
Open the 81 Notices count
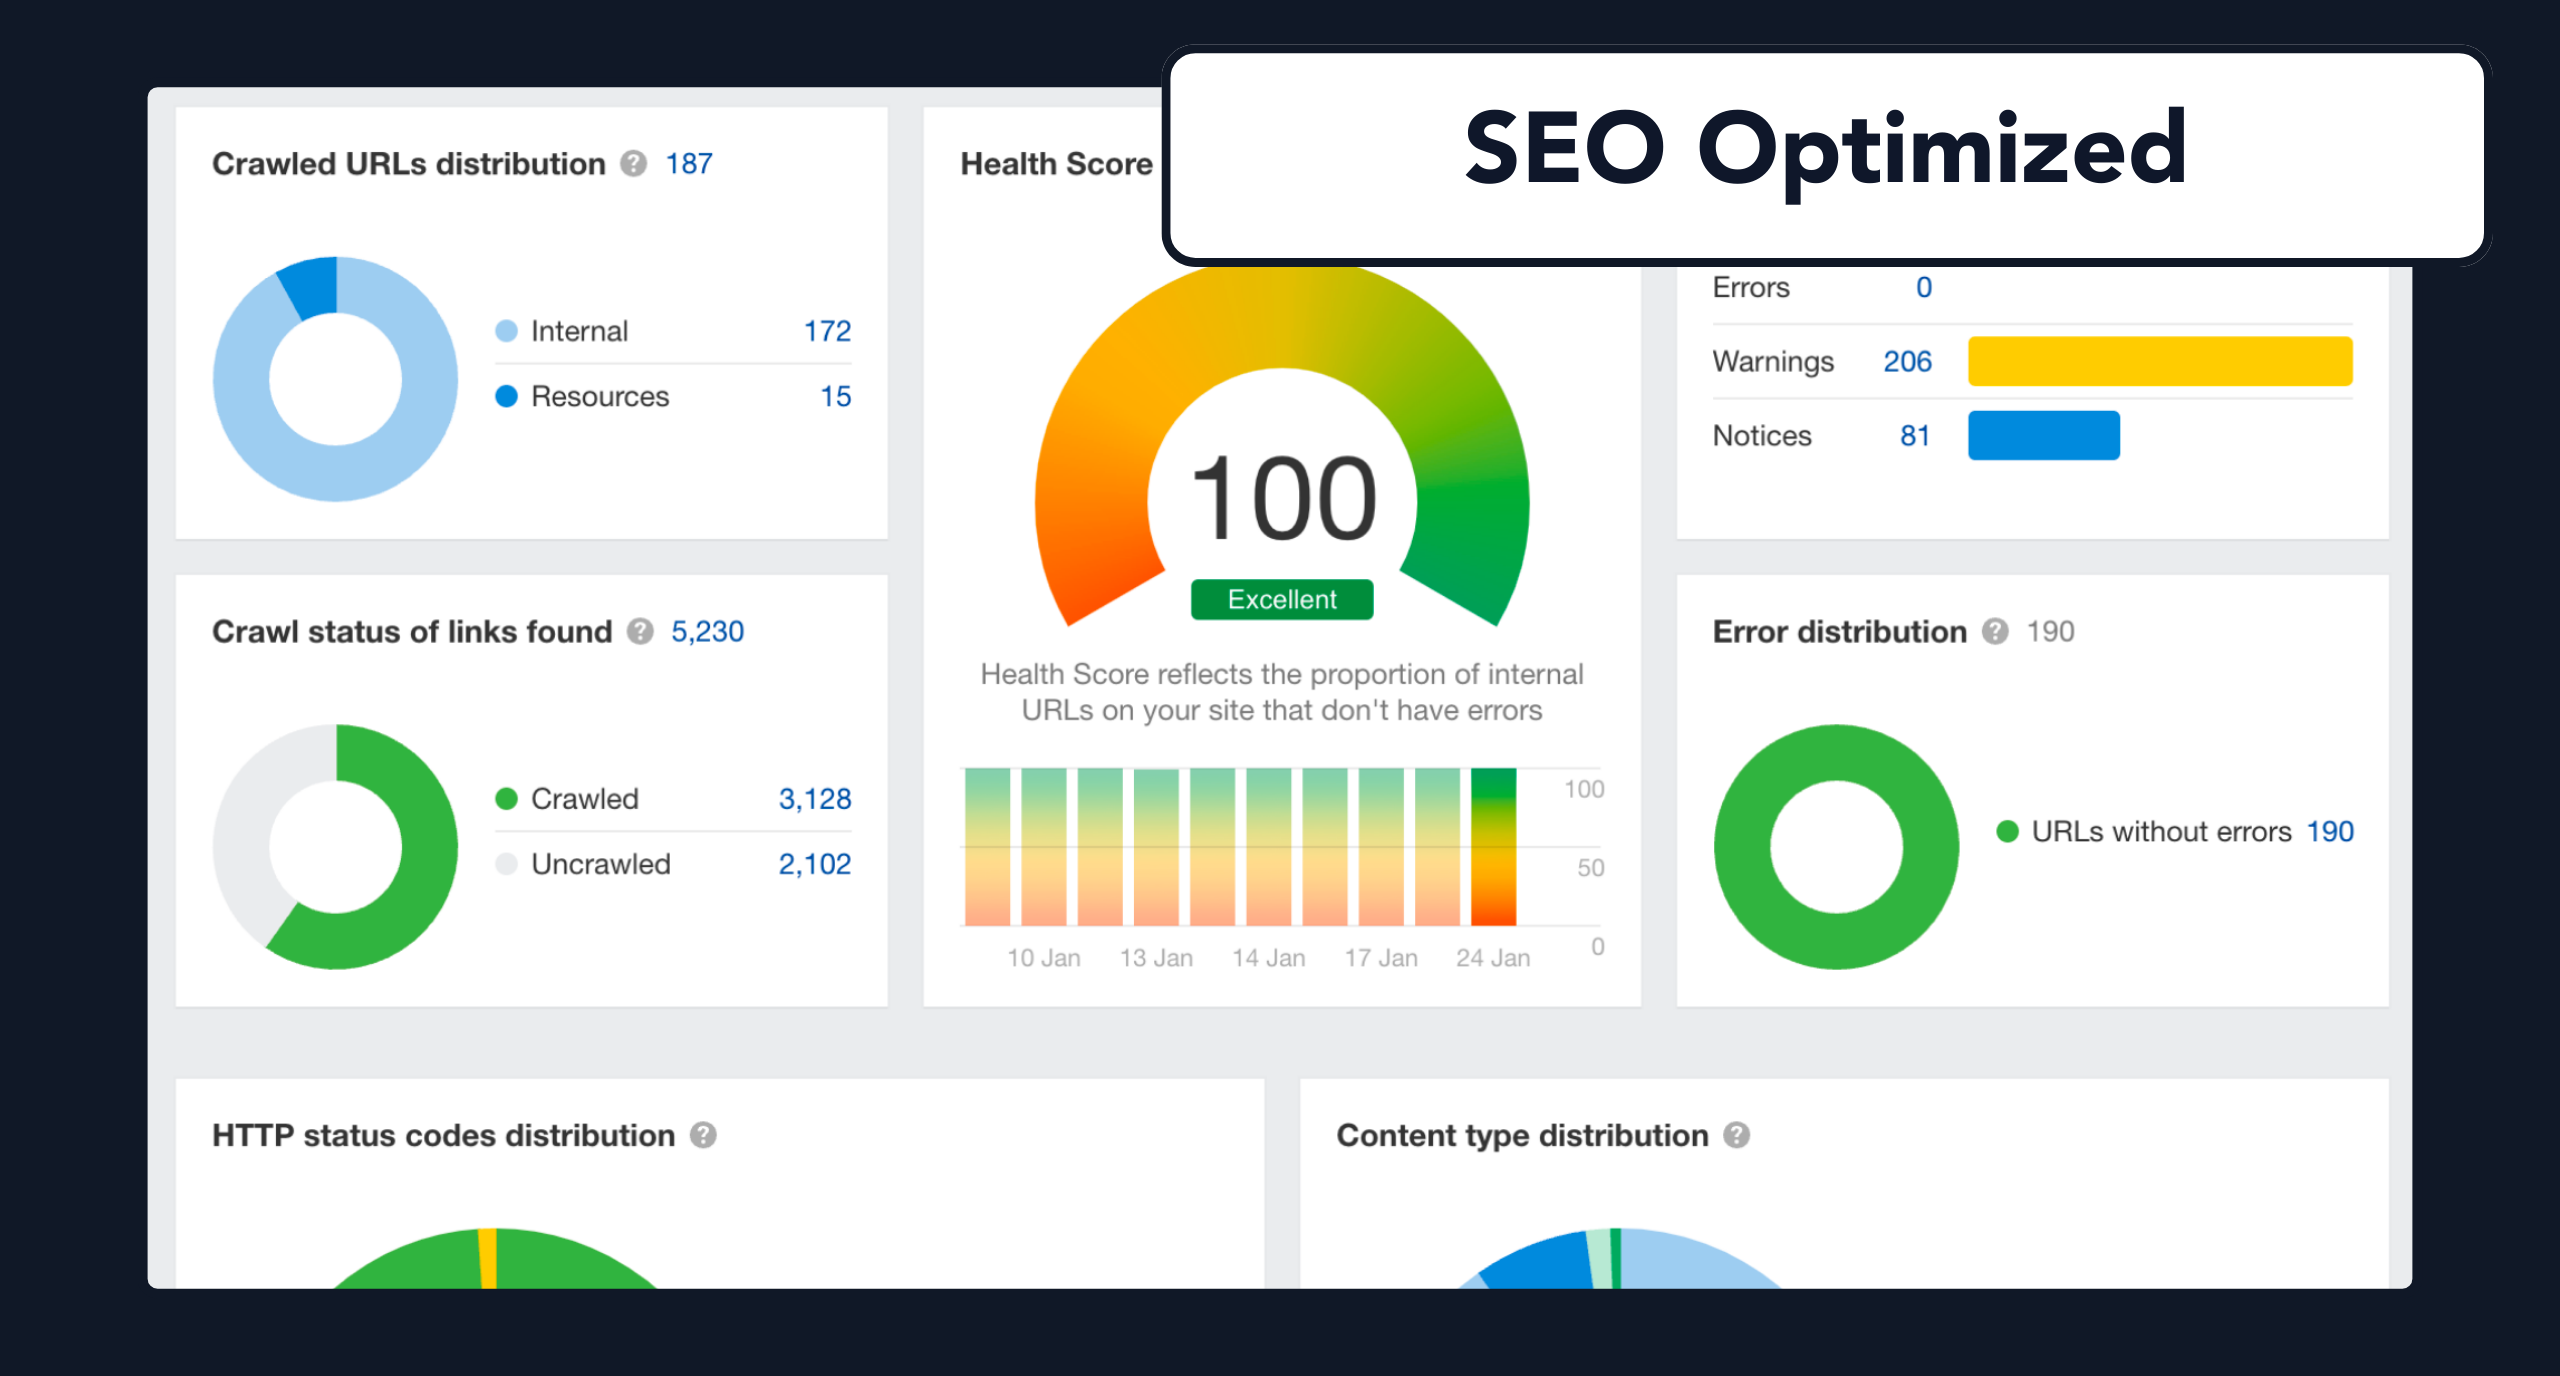click(x=1914, y=435)
